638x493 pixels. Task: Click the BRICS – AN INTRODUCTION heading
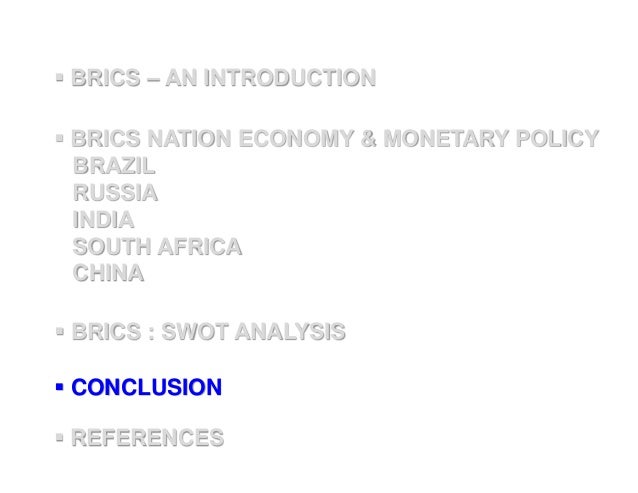pos(223,77)
